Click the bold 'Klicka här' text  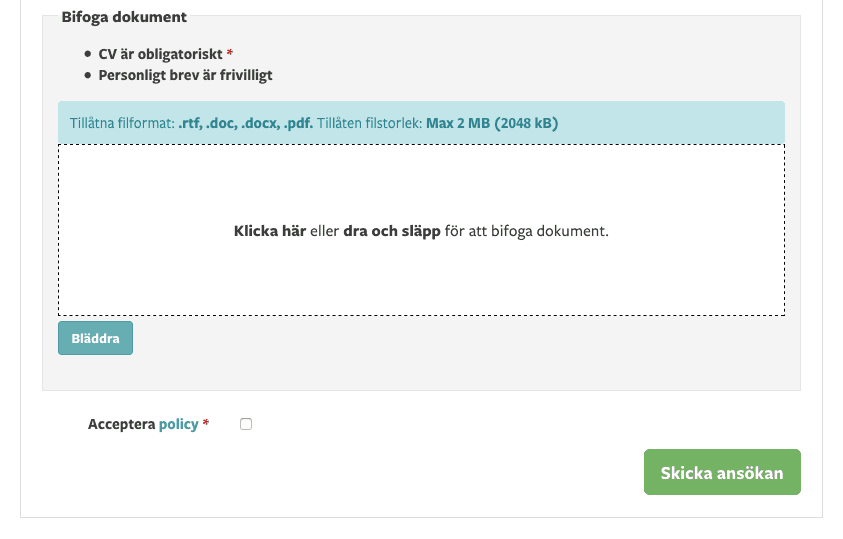(x=270, y=231)
